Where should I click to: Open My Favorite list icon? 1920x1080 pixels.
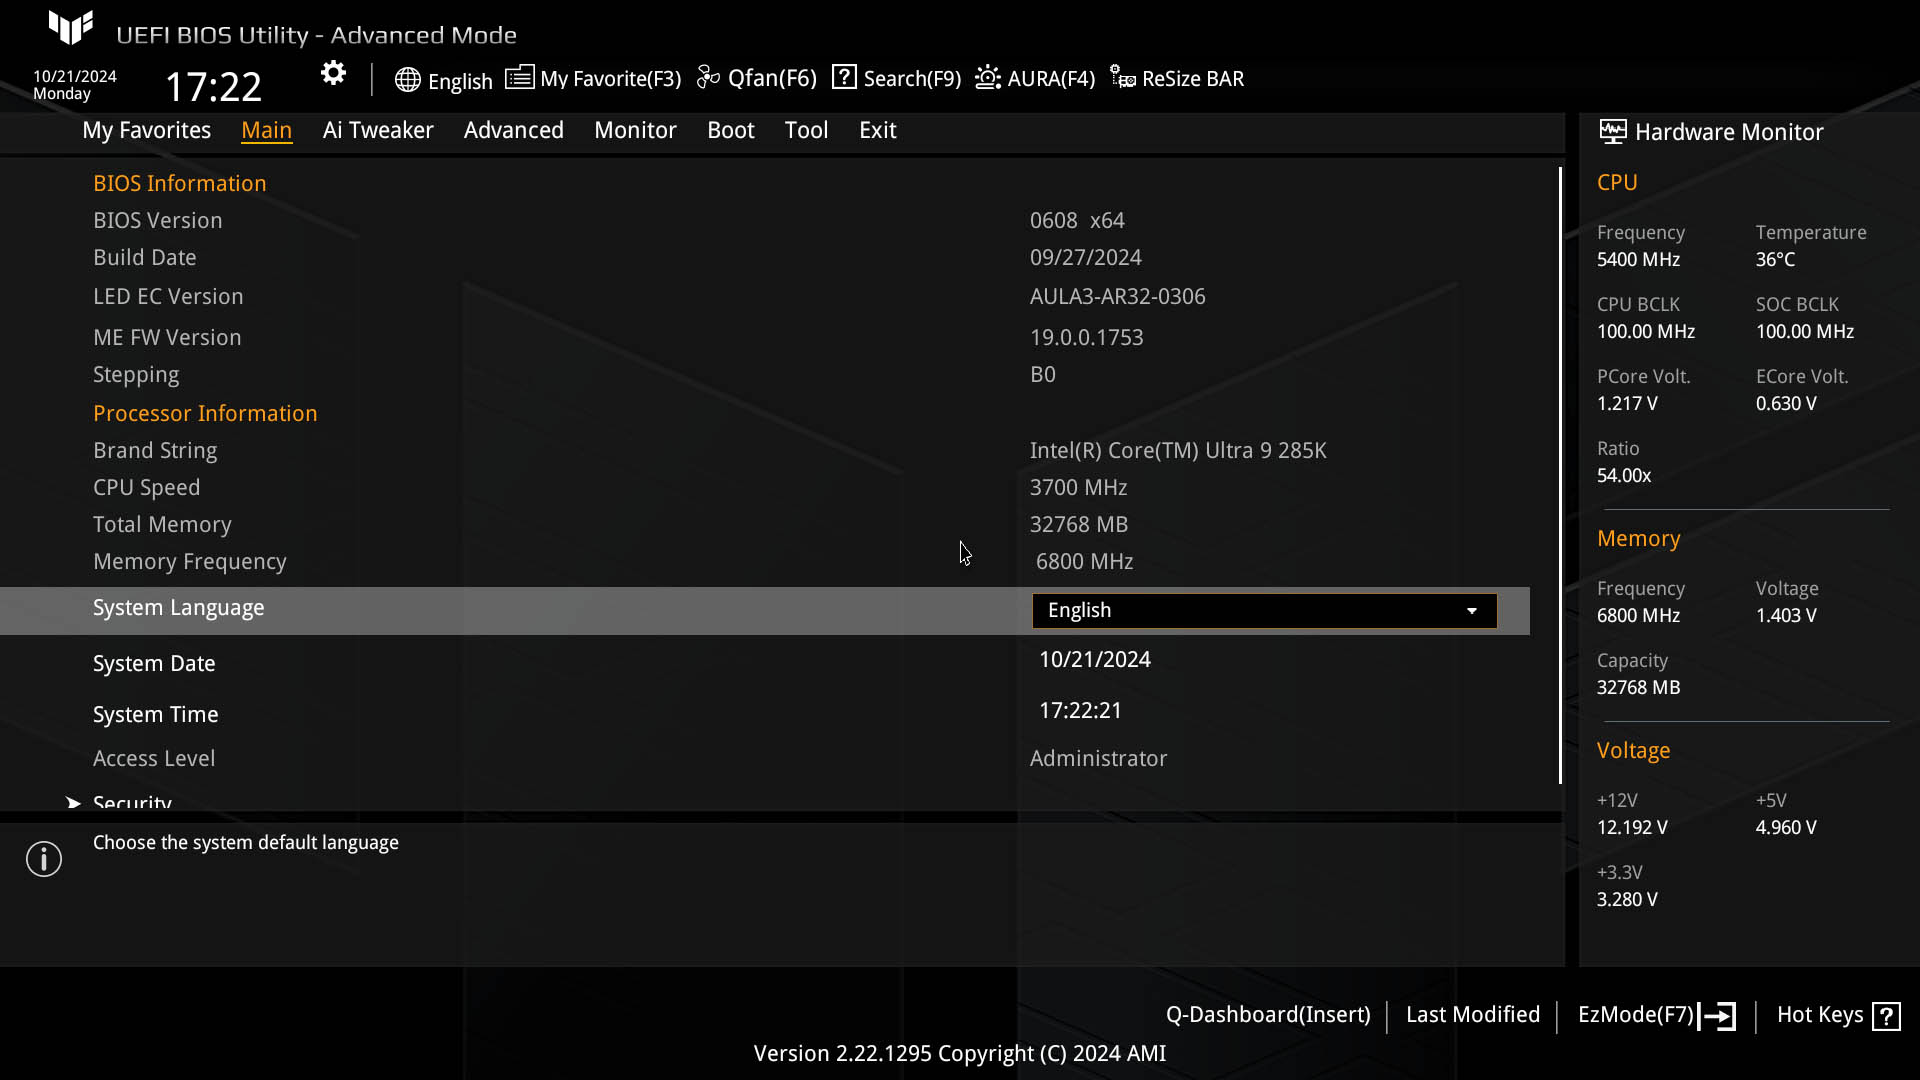[519, 77]
